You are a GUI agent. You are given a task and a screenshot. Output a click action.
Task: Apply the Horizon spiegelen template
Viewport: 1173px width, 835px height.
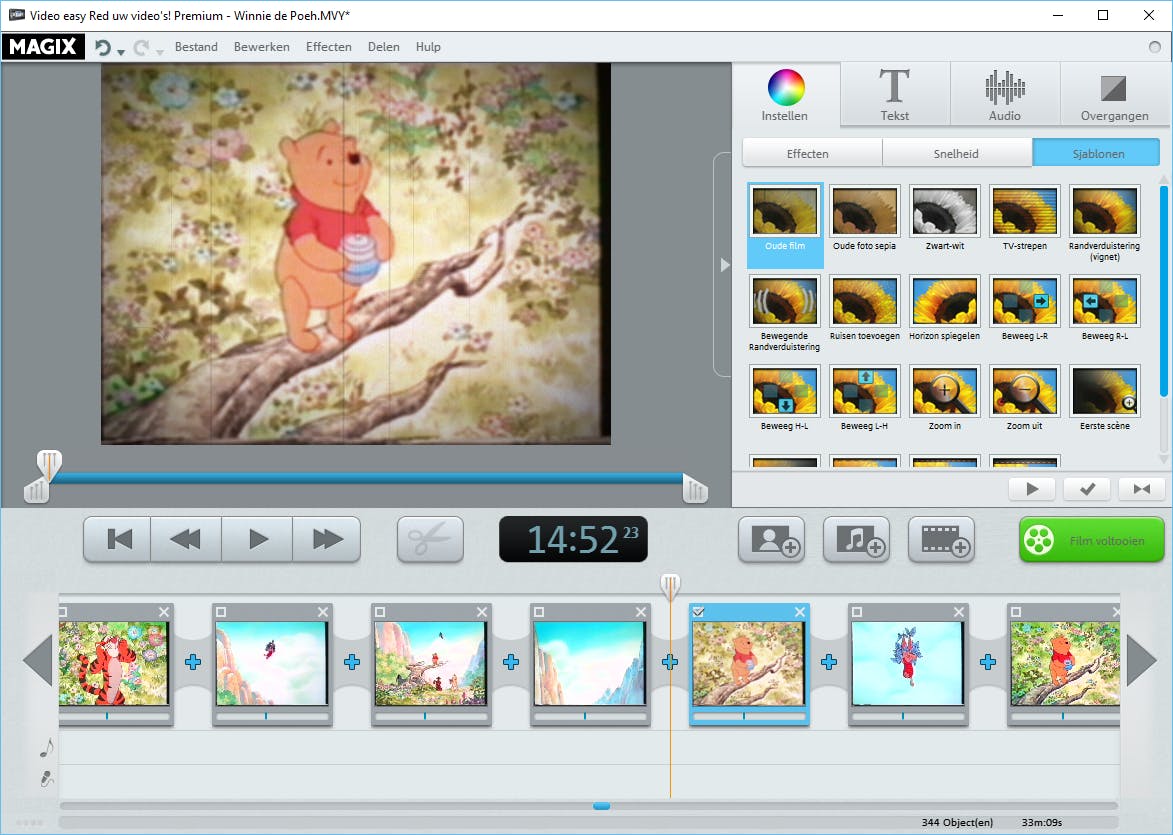click(x=945, y=308)
